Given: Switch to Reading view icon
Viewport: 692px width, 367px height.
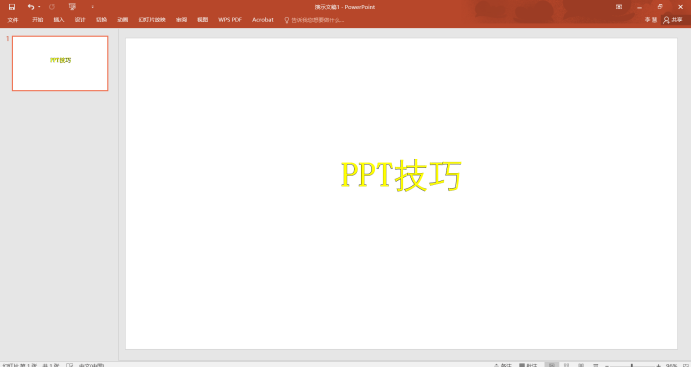Looking at the screenshot, I should point(581,365).
